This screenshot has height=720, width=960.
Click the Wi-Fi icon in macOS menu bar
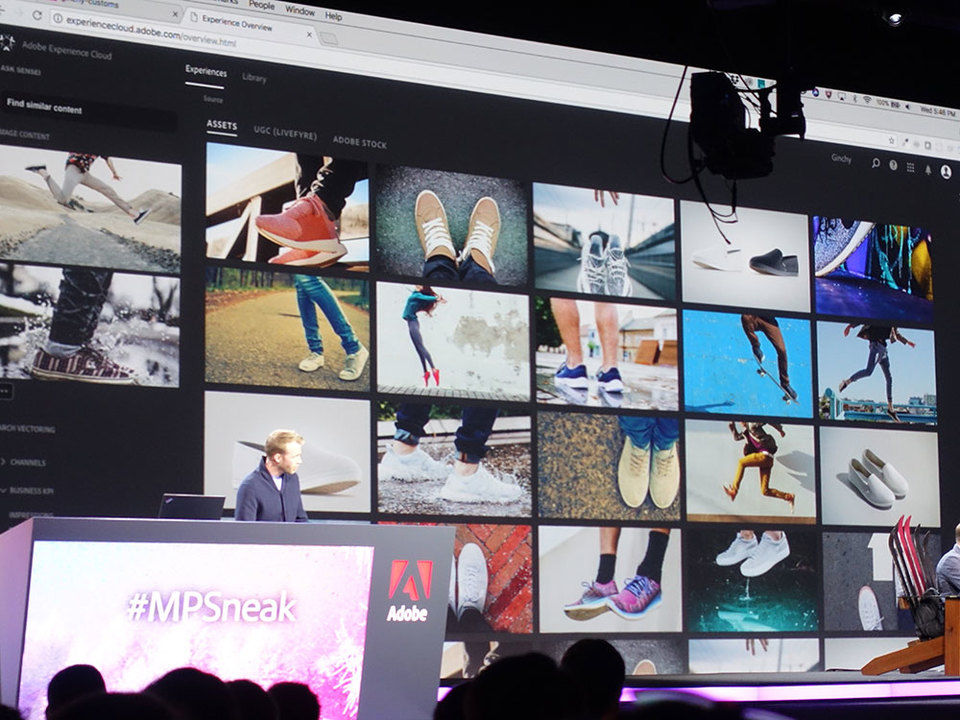click(x=867, y=99)
